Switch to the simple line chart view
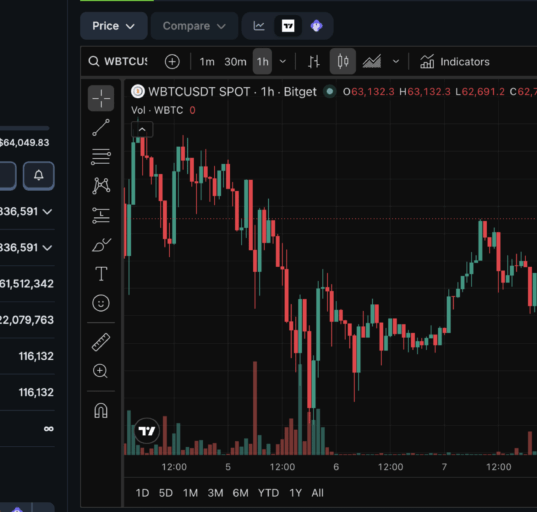This screenshot has width=537, height=512. [259, 26]
